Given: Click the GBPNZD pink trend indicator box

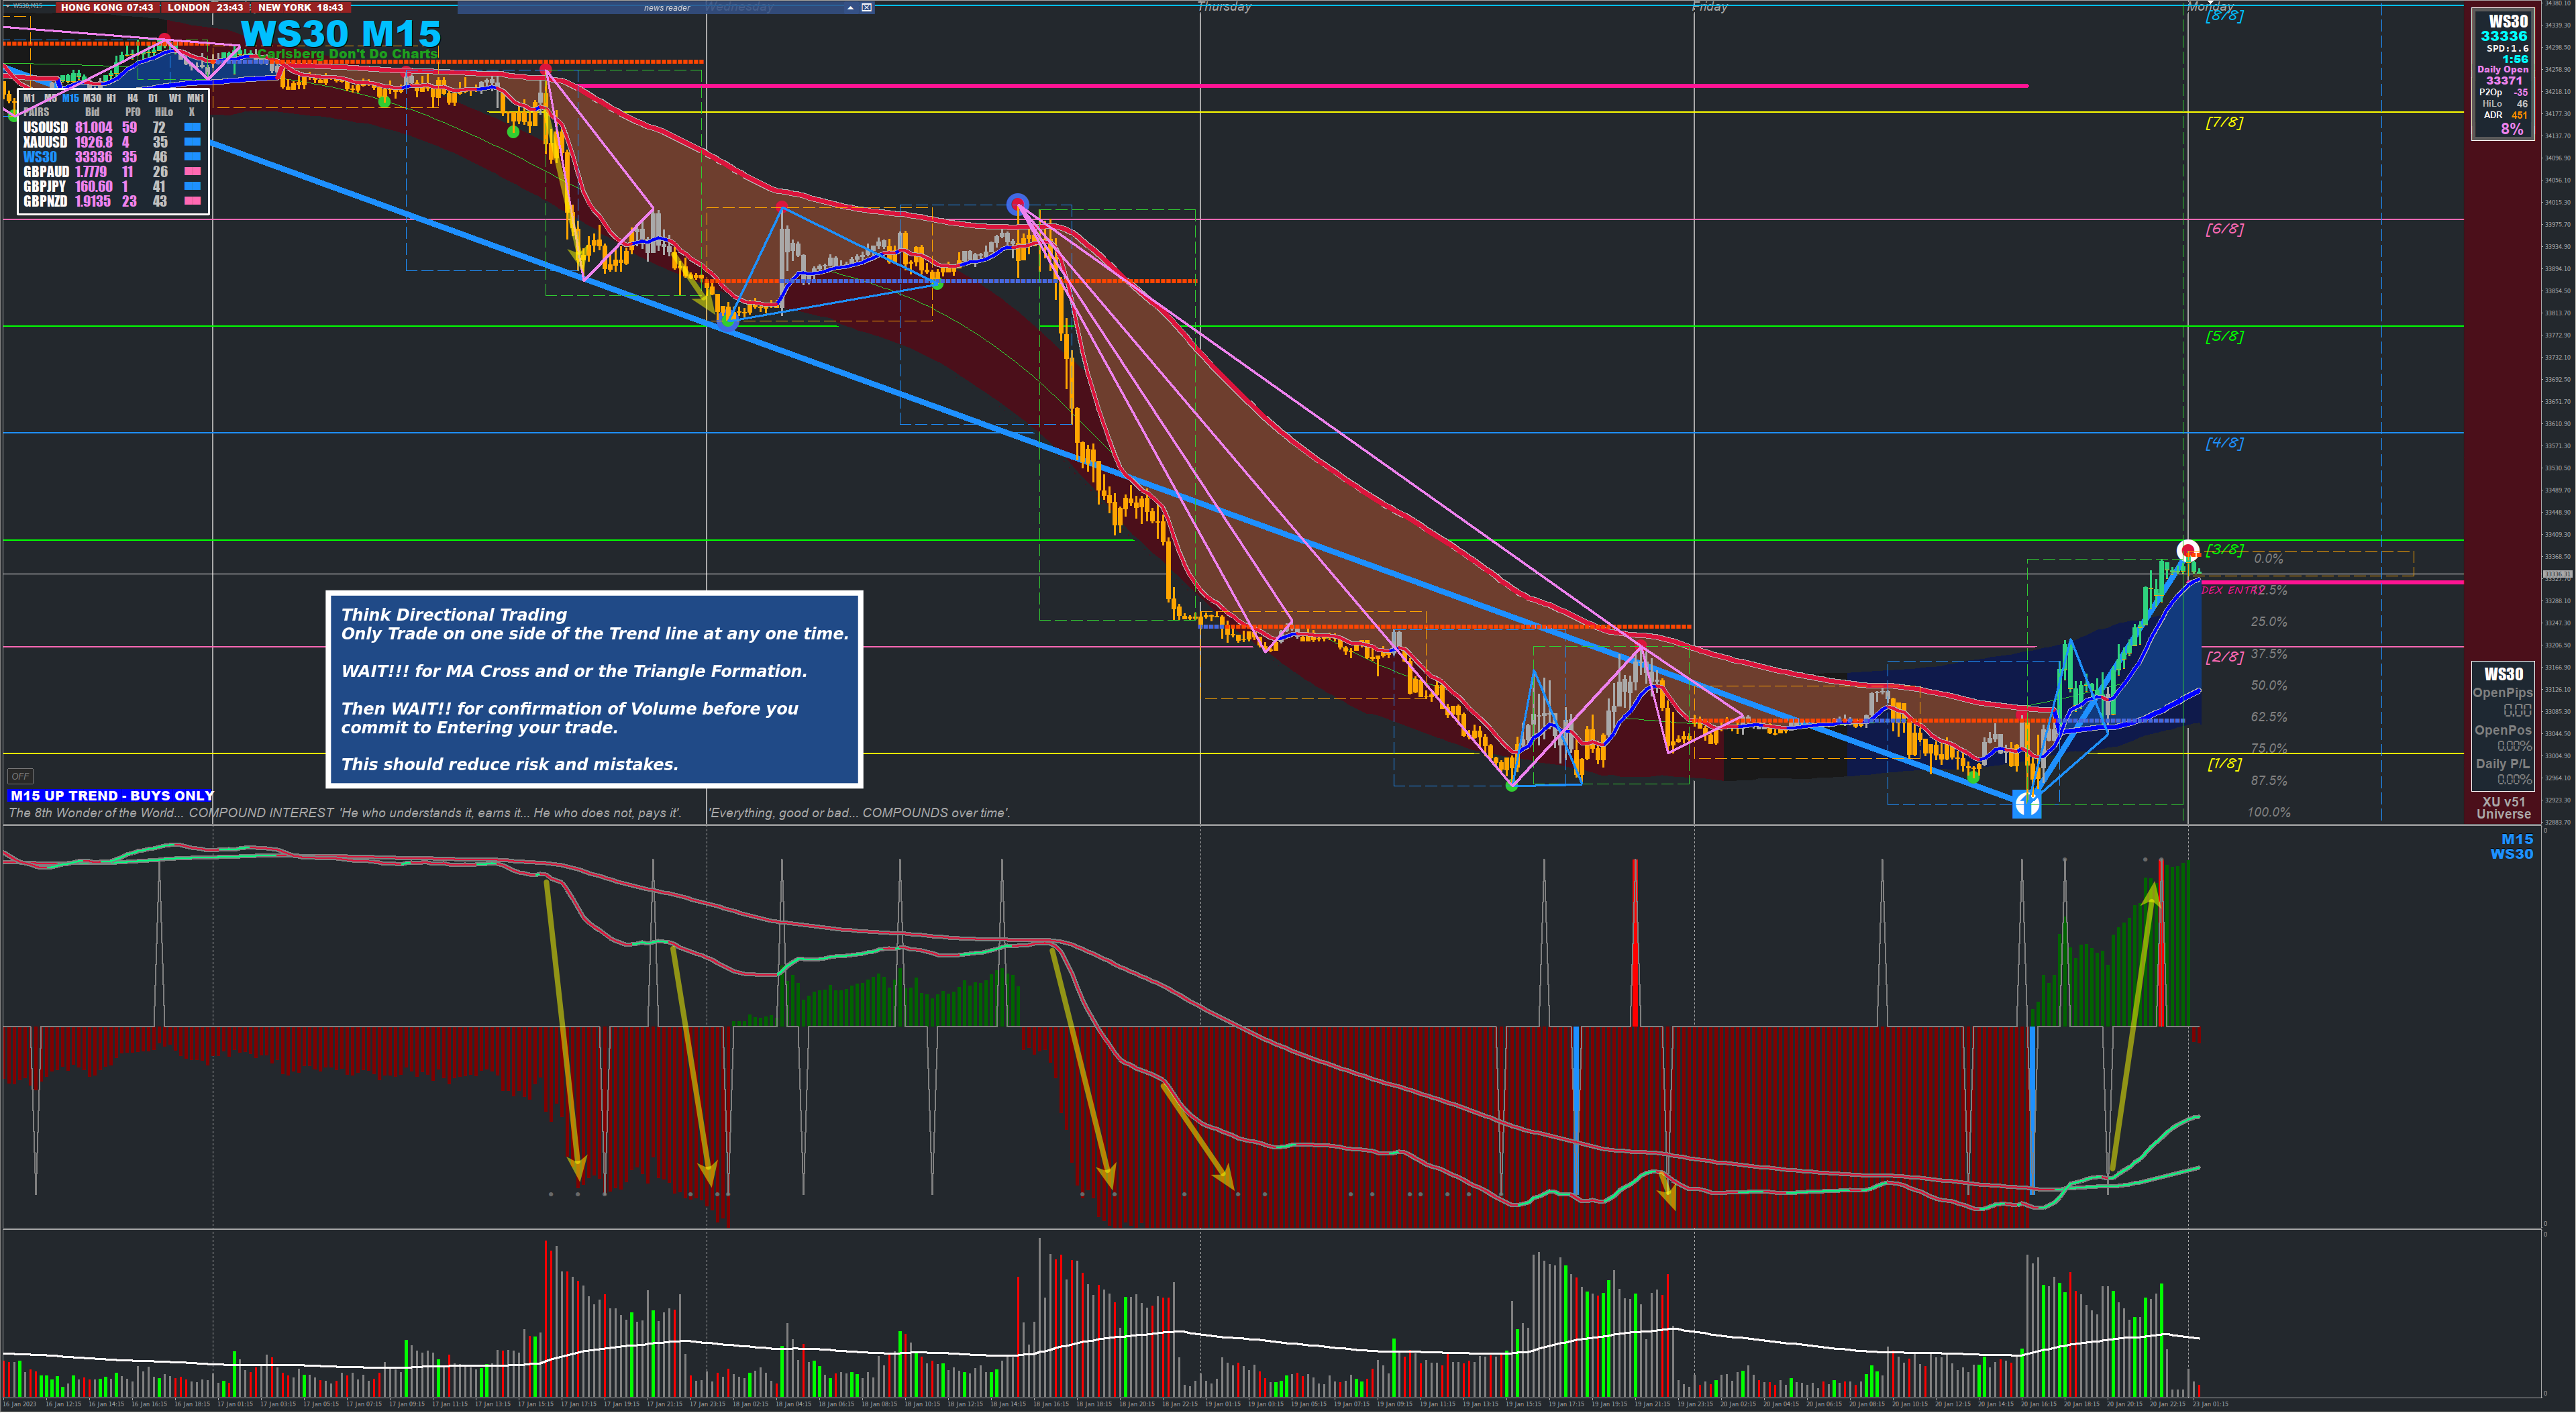Looking at the screenshot, I should pos(192,201).
